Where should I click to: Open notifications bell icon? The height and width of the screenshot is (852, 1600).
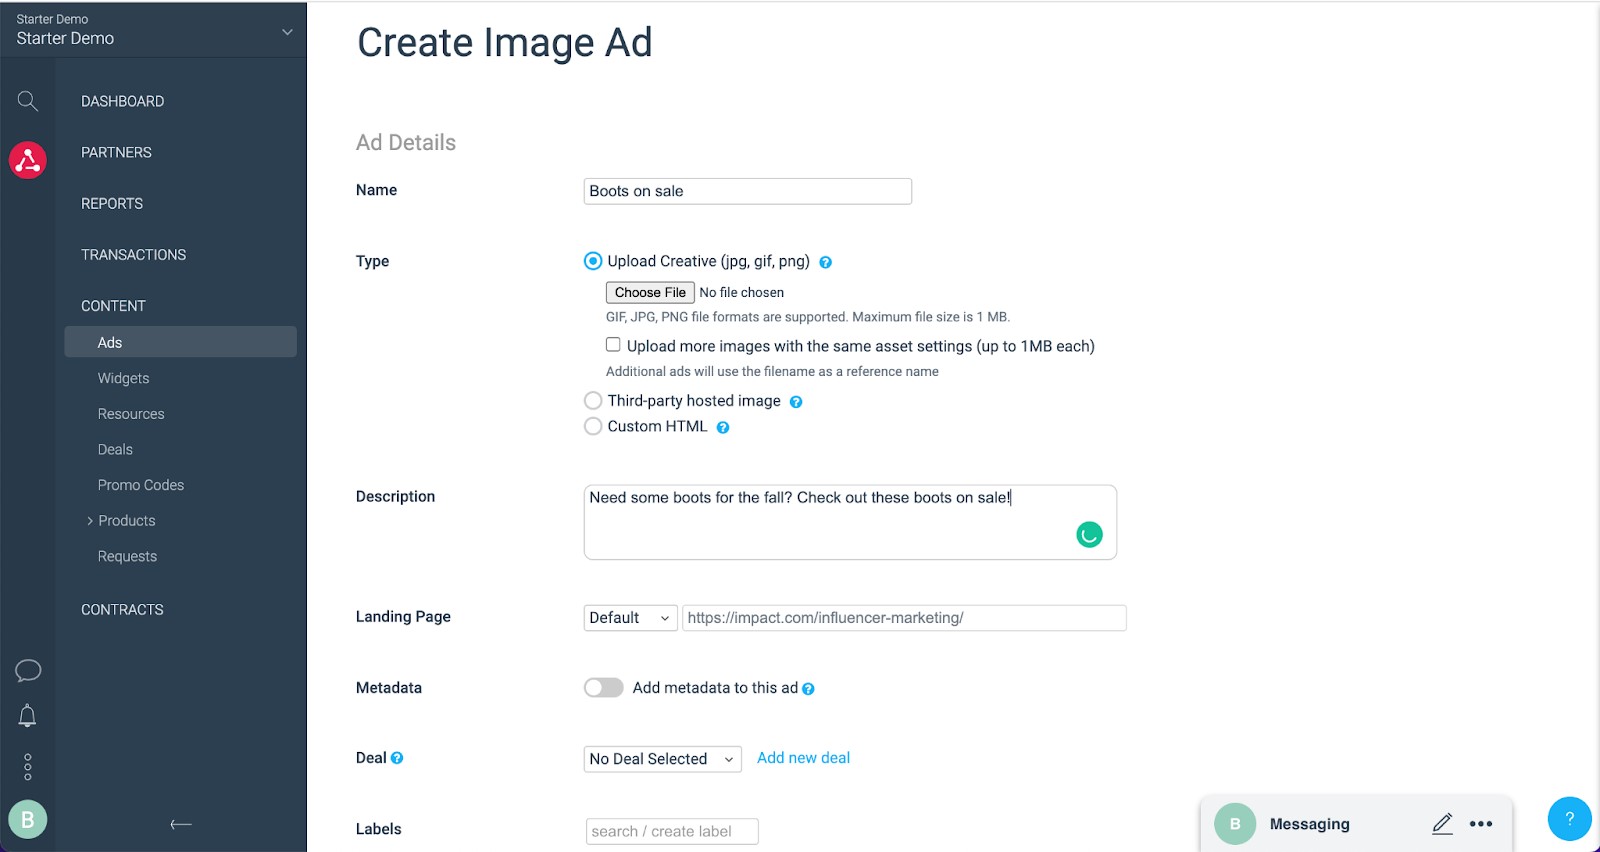(x=28, y=716)
